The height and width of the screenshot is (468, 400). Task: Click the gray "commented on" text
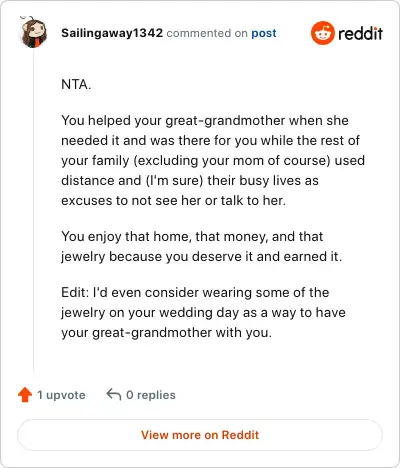tap(207, 33)
